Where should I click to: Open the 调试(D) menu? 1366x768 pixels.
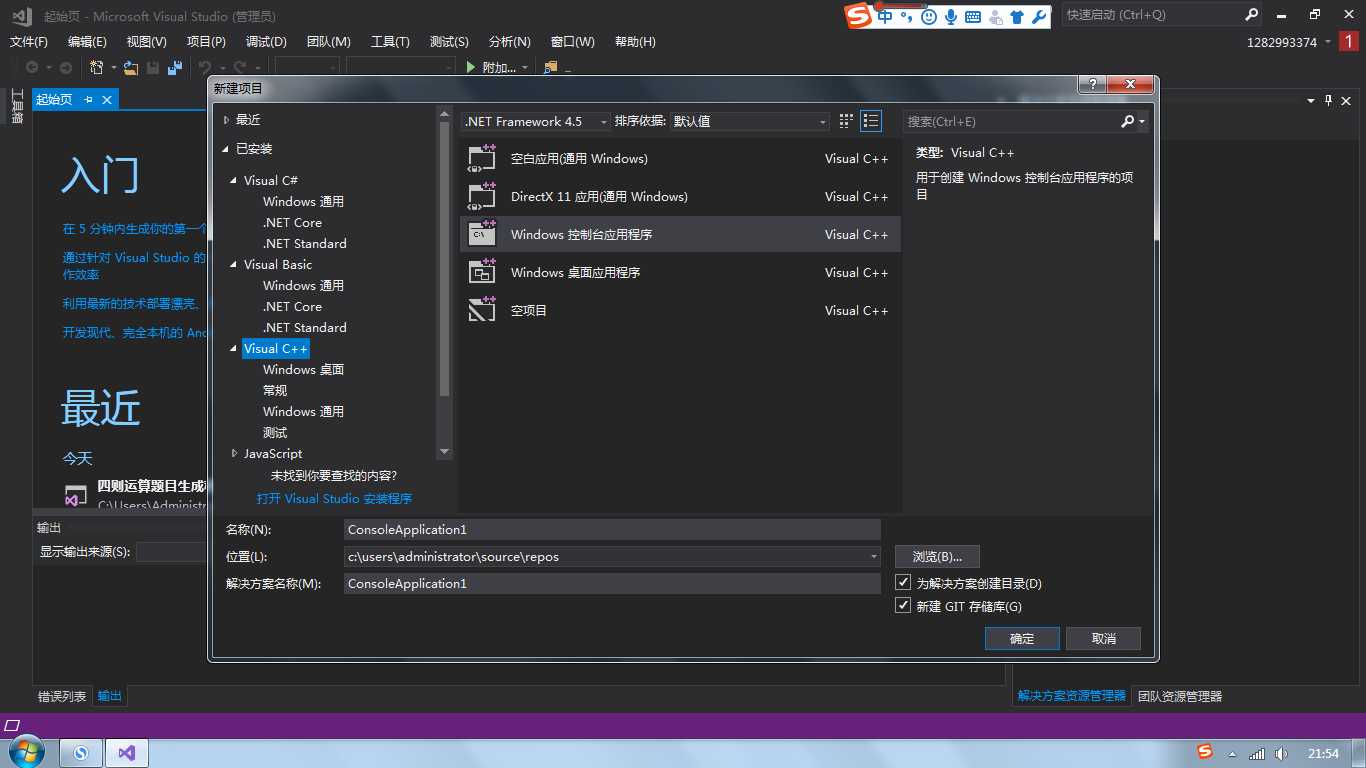266,42
